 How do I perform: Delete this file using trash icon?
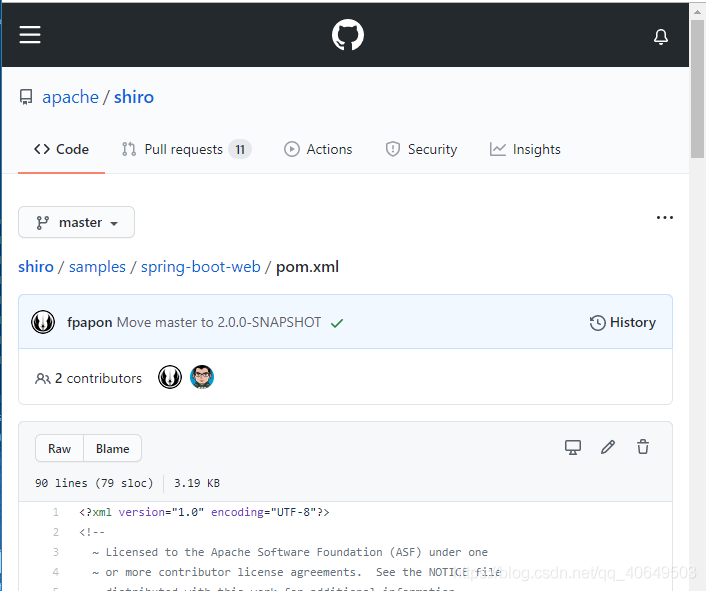[x=643, y=447]
